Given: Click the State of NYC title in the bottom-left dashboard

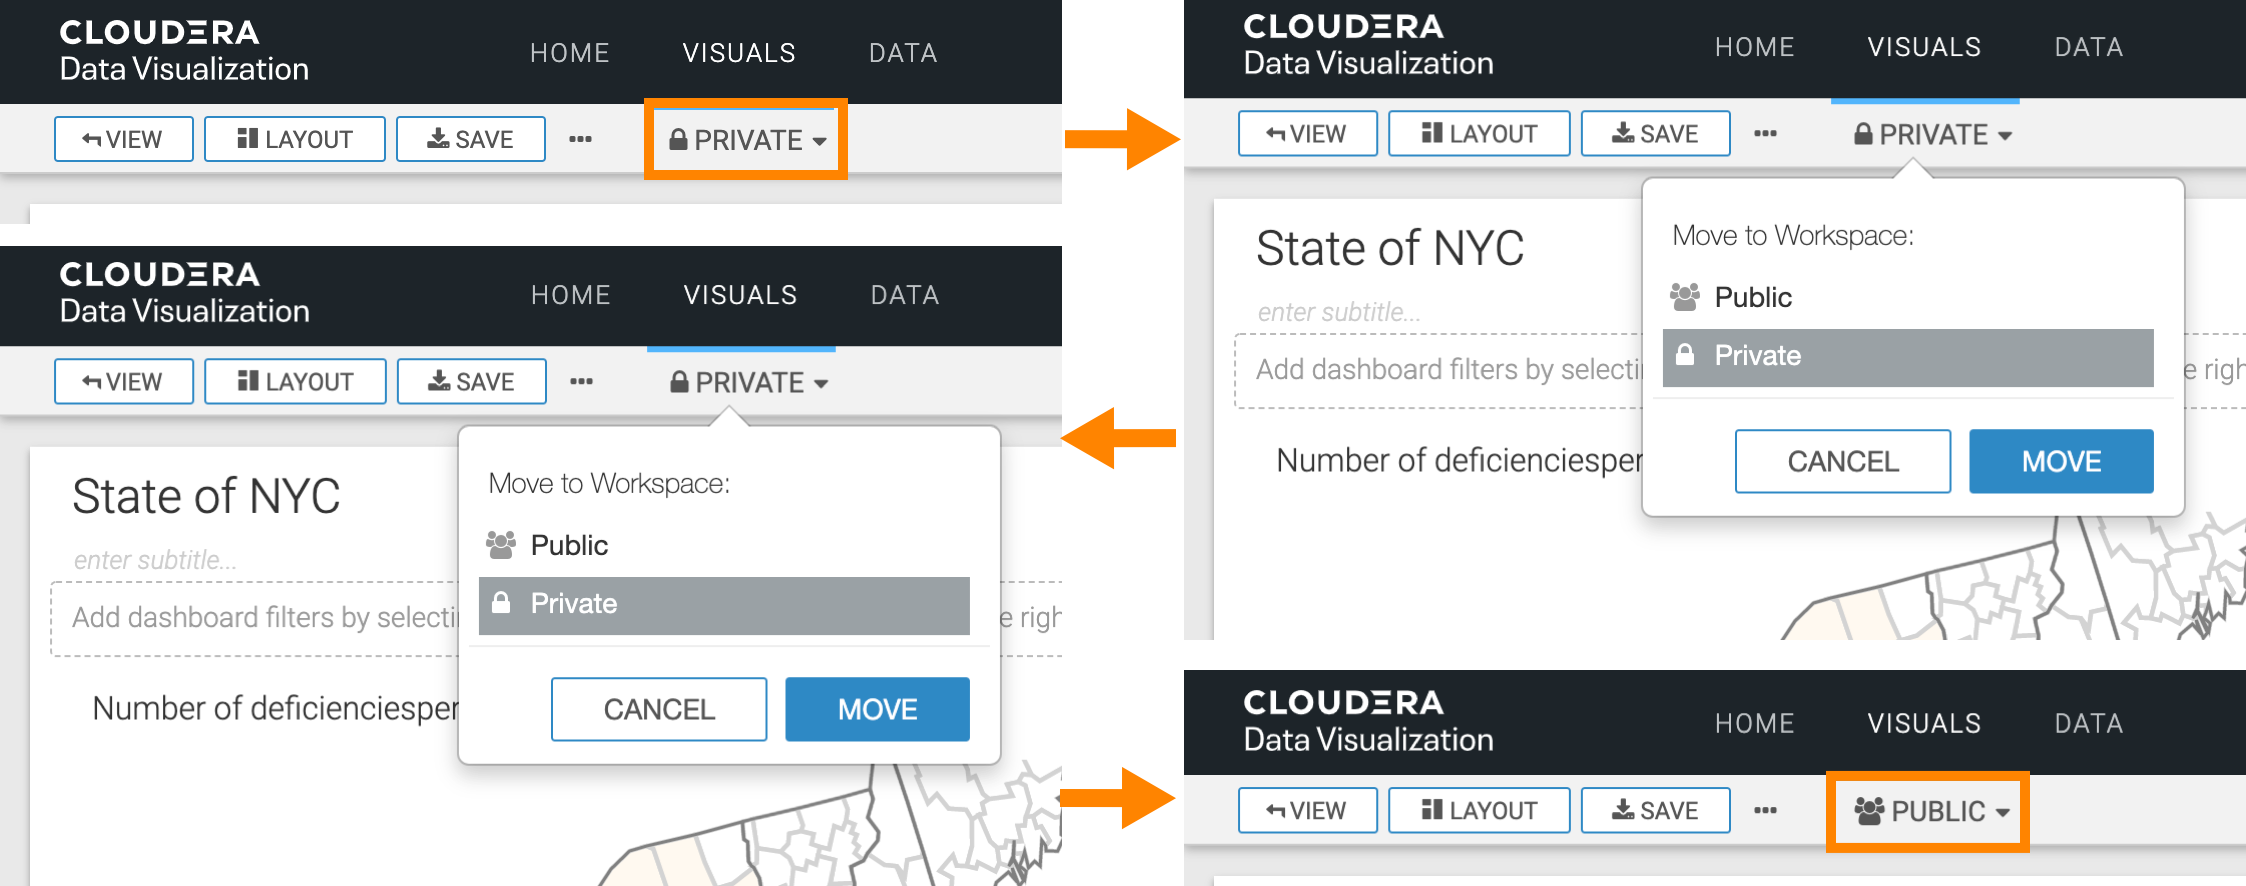Looking at the screenshot, I should click(x=206, y=496).
